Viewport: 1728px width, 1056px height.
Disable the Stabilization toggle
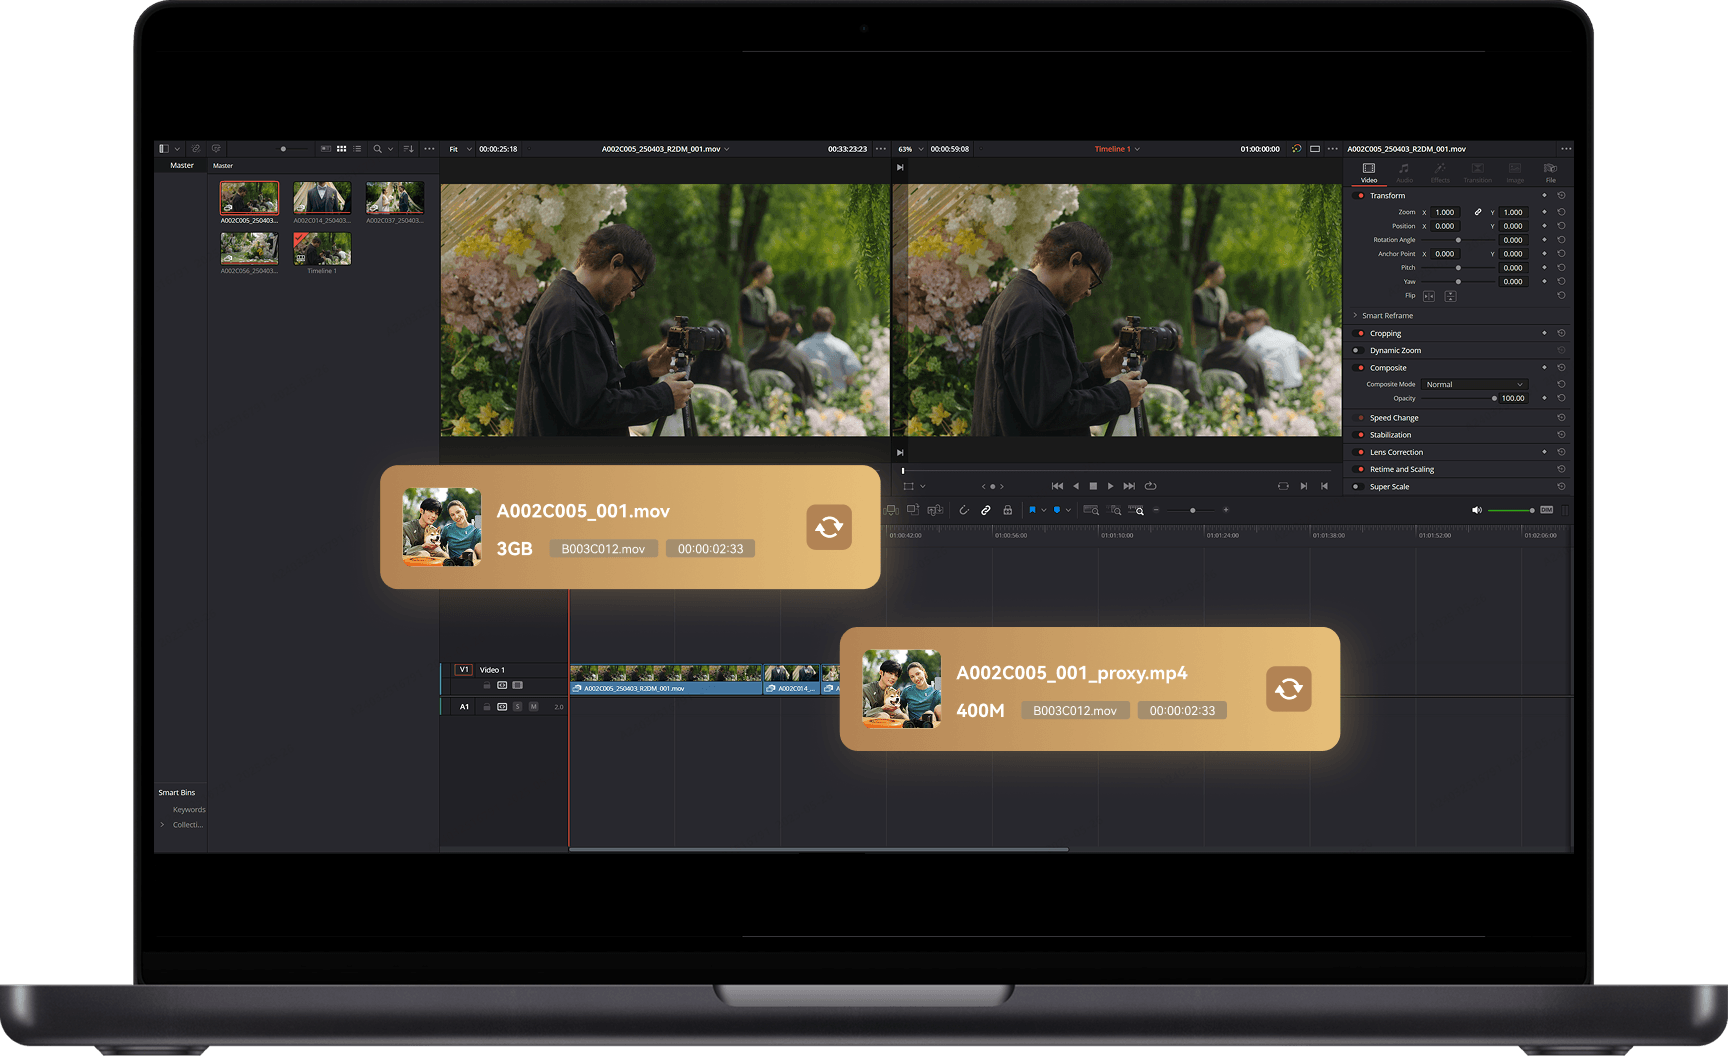(1360, 435)
